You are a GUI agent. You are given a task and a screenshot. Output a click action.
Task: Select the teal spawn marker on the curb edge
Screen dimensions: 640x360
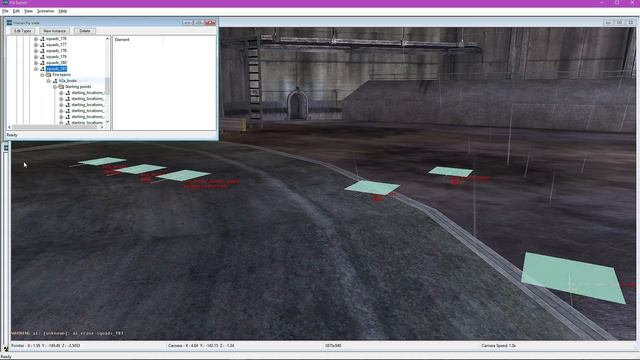(x=372, y=187)
